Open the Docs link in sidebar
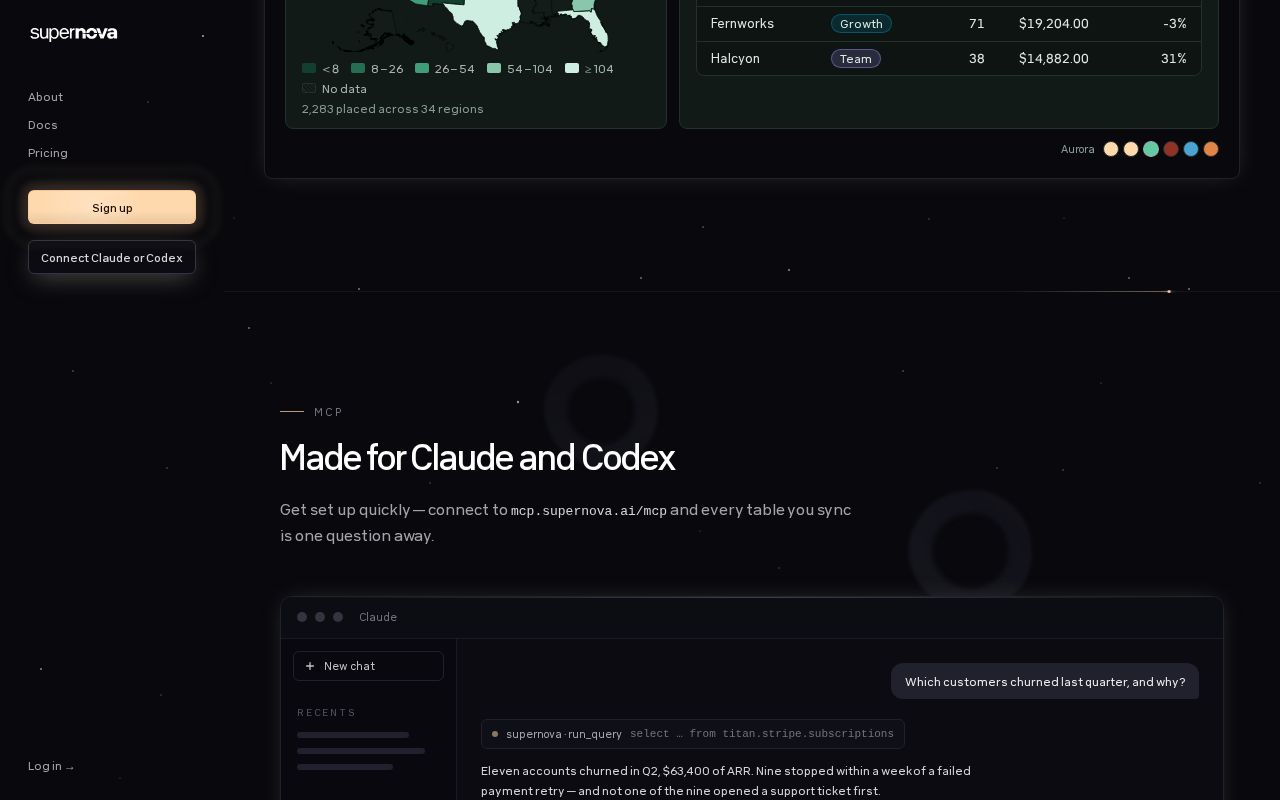 [43, 125]
